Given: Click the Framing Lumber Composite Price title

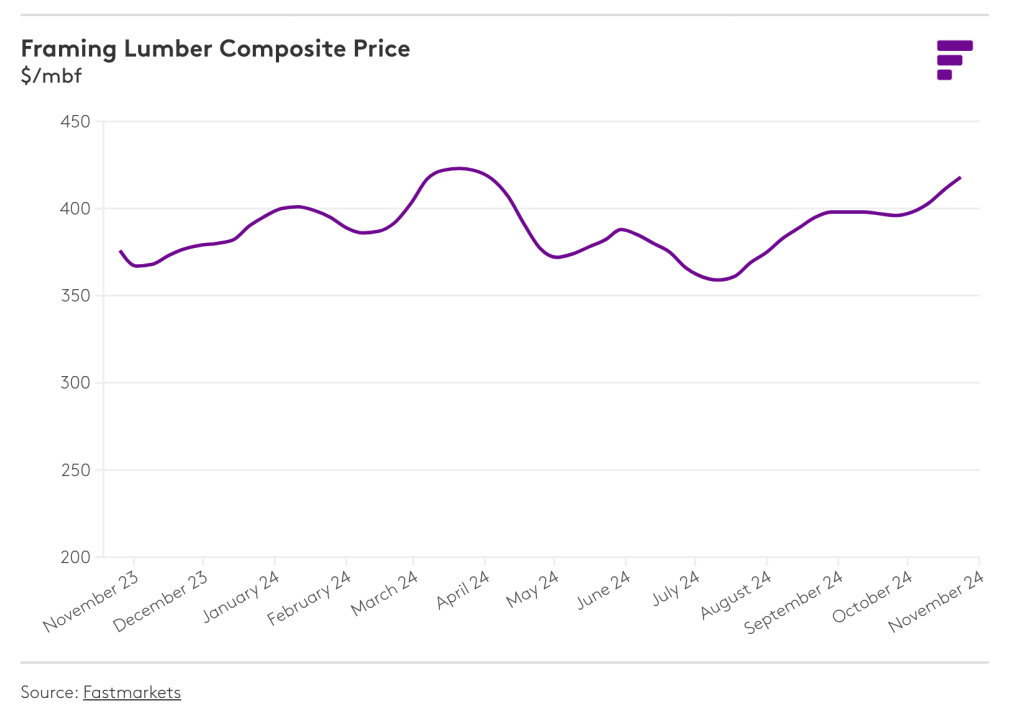Looking at the screenshot, I should click(215, 48).
